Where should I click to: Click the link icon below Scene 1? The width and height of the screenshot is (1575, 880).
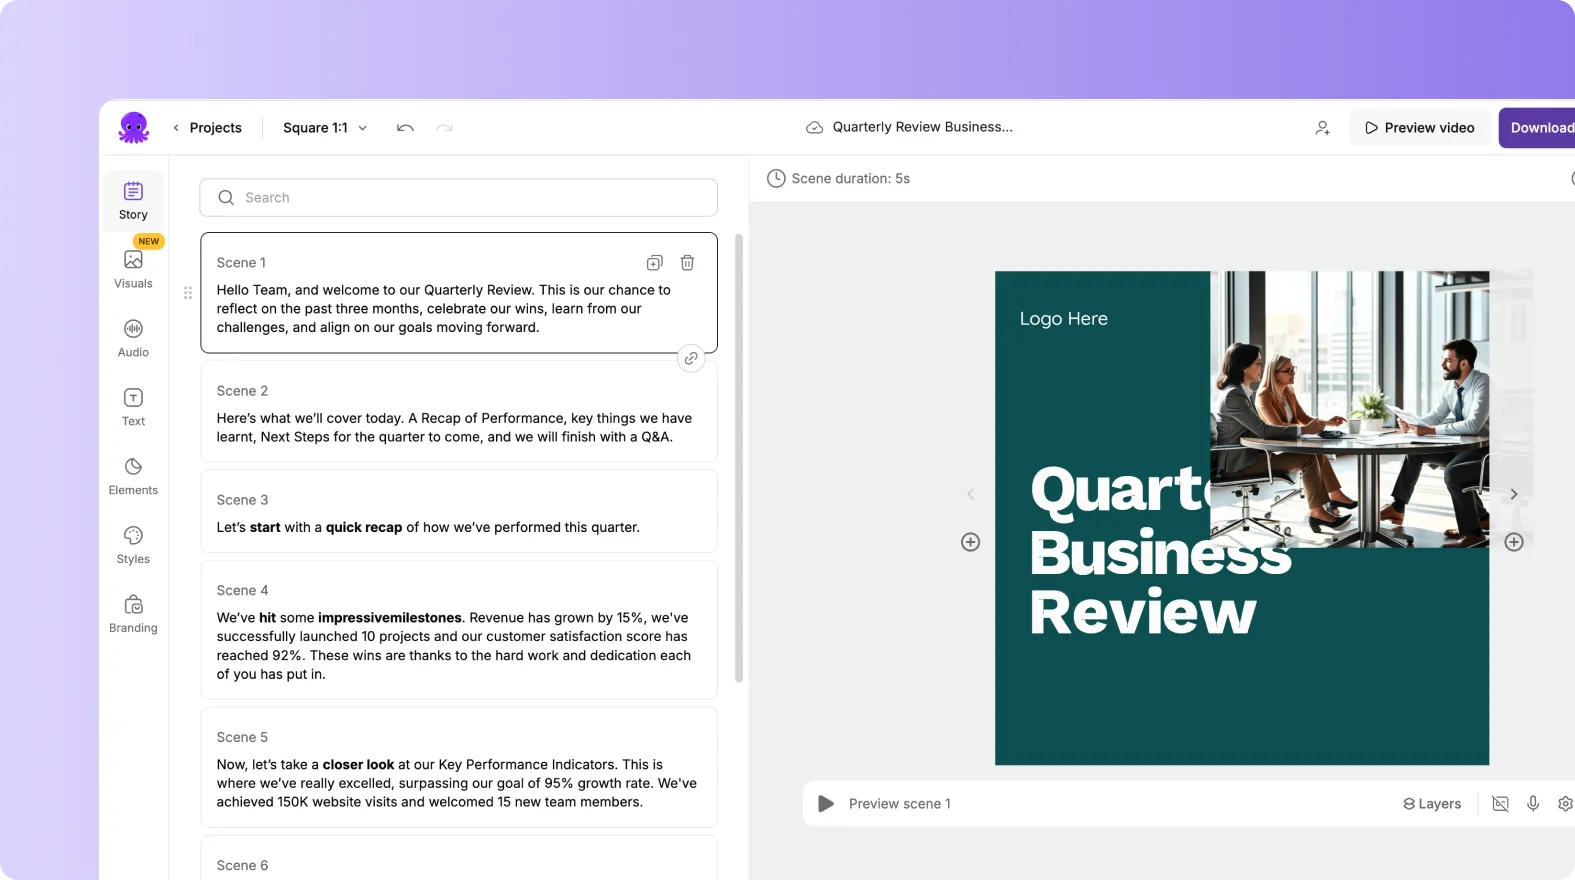click(x=691, y=358)
